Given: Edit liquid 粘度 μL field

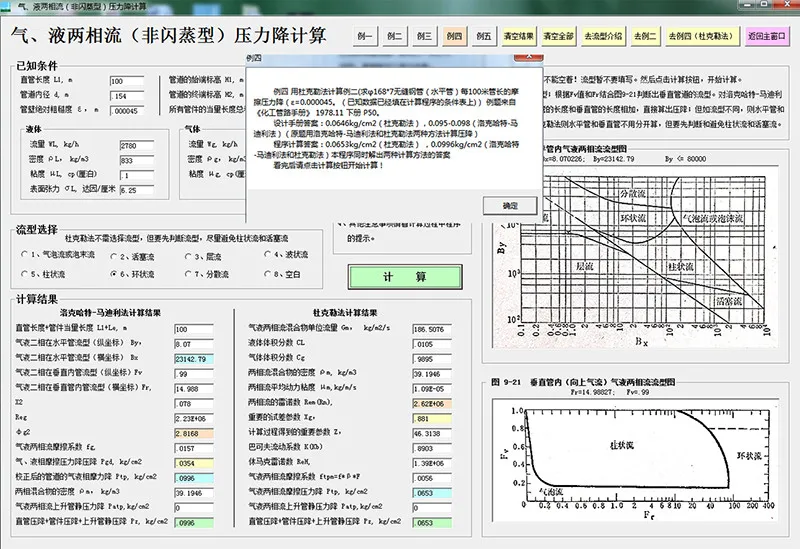Looking at the screenshot, I should click(136, 176).
